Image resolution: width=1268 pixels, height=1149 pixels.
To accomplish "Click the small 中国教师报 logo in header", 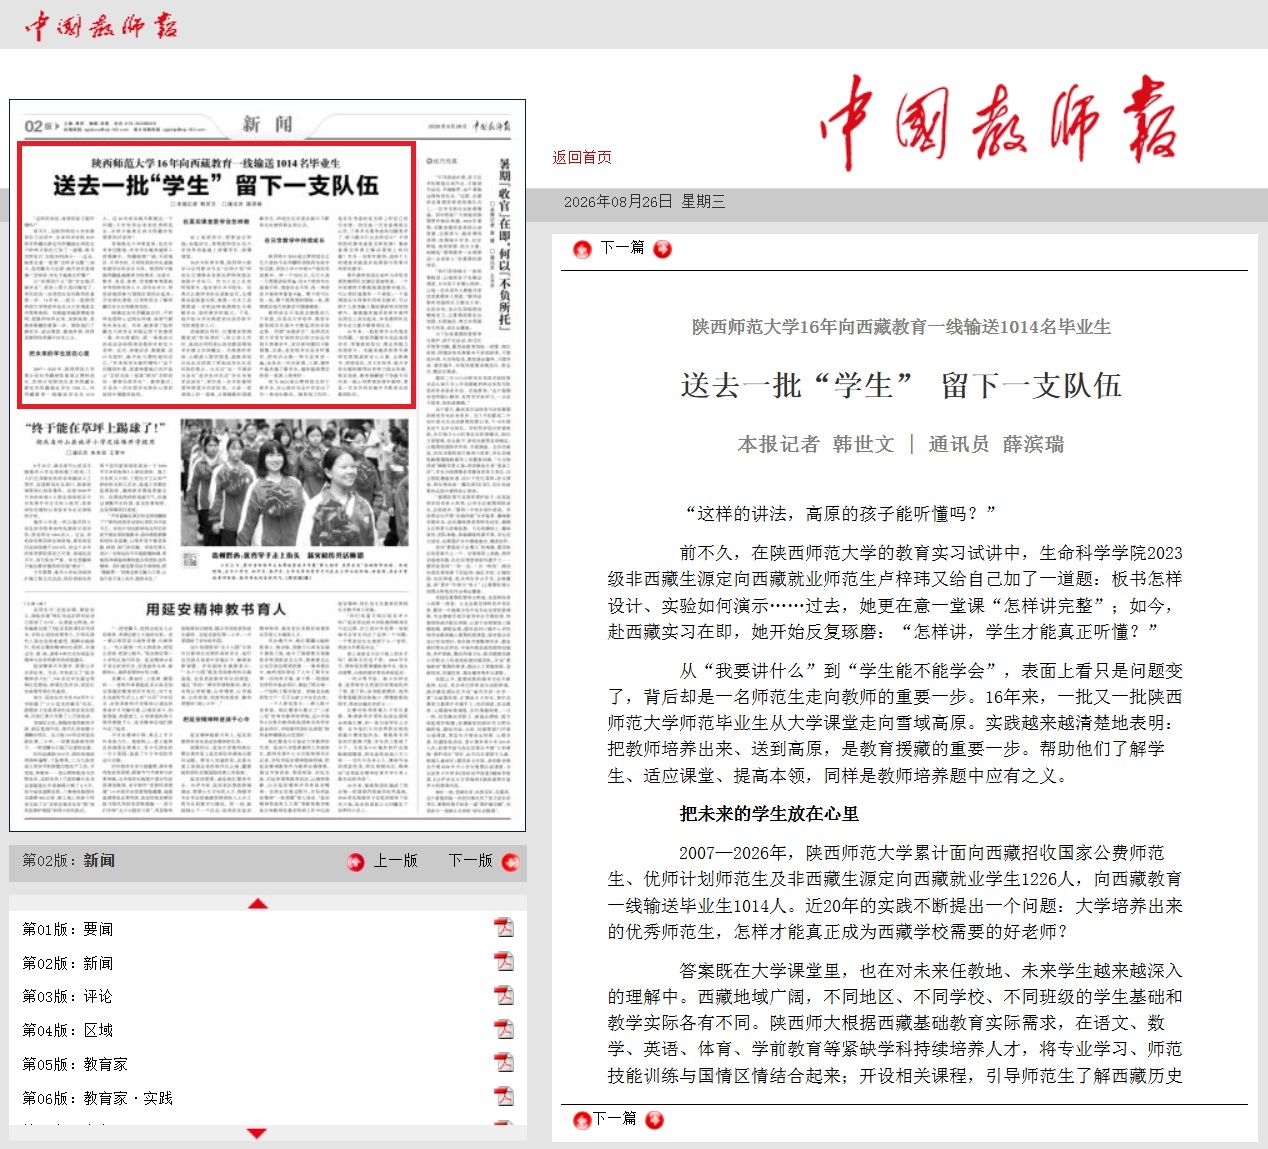I will pos(101,25).
